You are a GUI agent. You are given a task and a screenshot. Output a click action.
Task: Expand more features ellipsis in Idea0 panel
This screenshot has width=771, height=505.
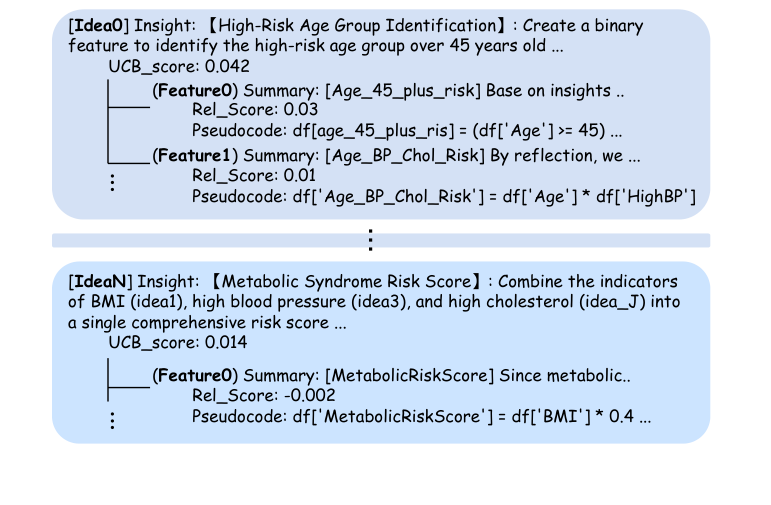[113, 183]
